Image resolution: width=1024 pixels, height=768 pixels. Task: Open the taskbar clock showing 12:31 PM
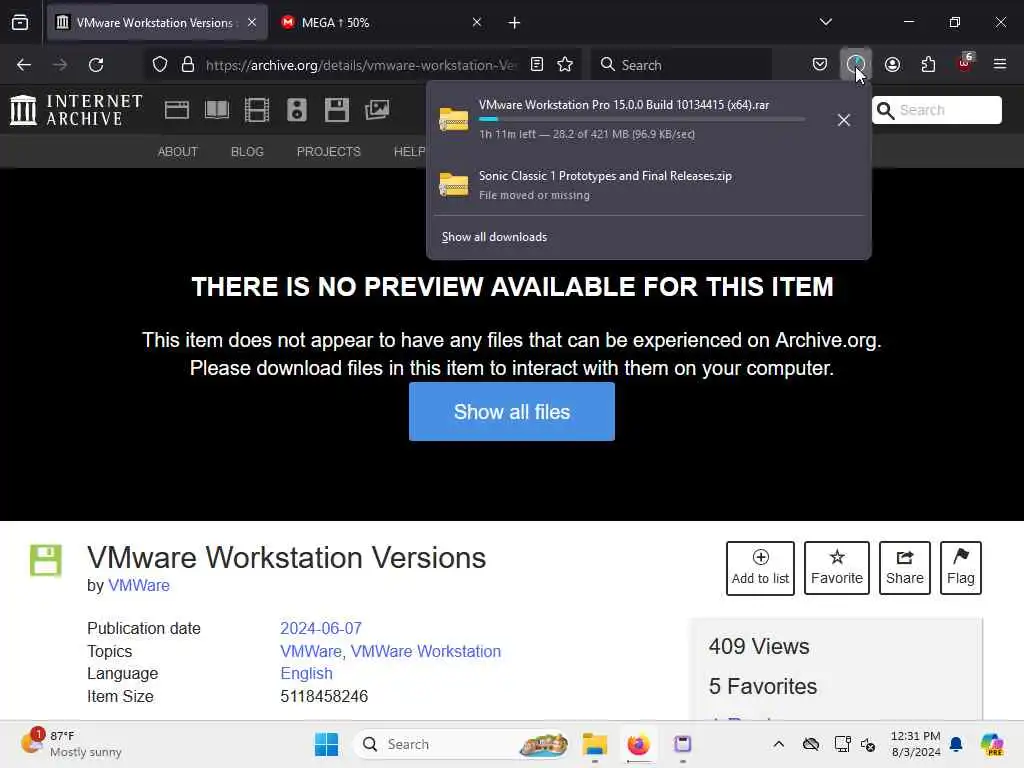[916, 744]
